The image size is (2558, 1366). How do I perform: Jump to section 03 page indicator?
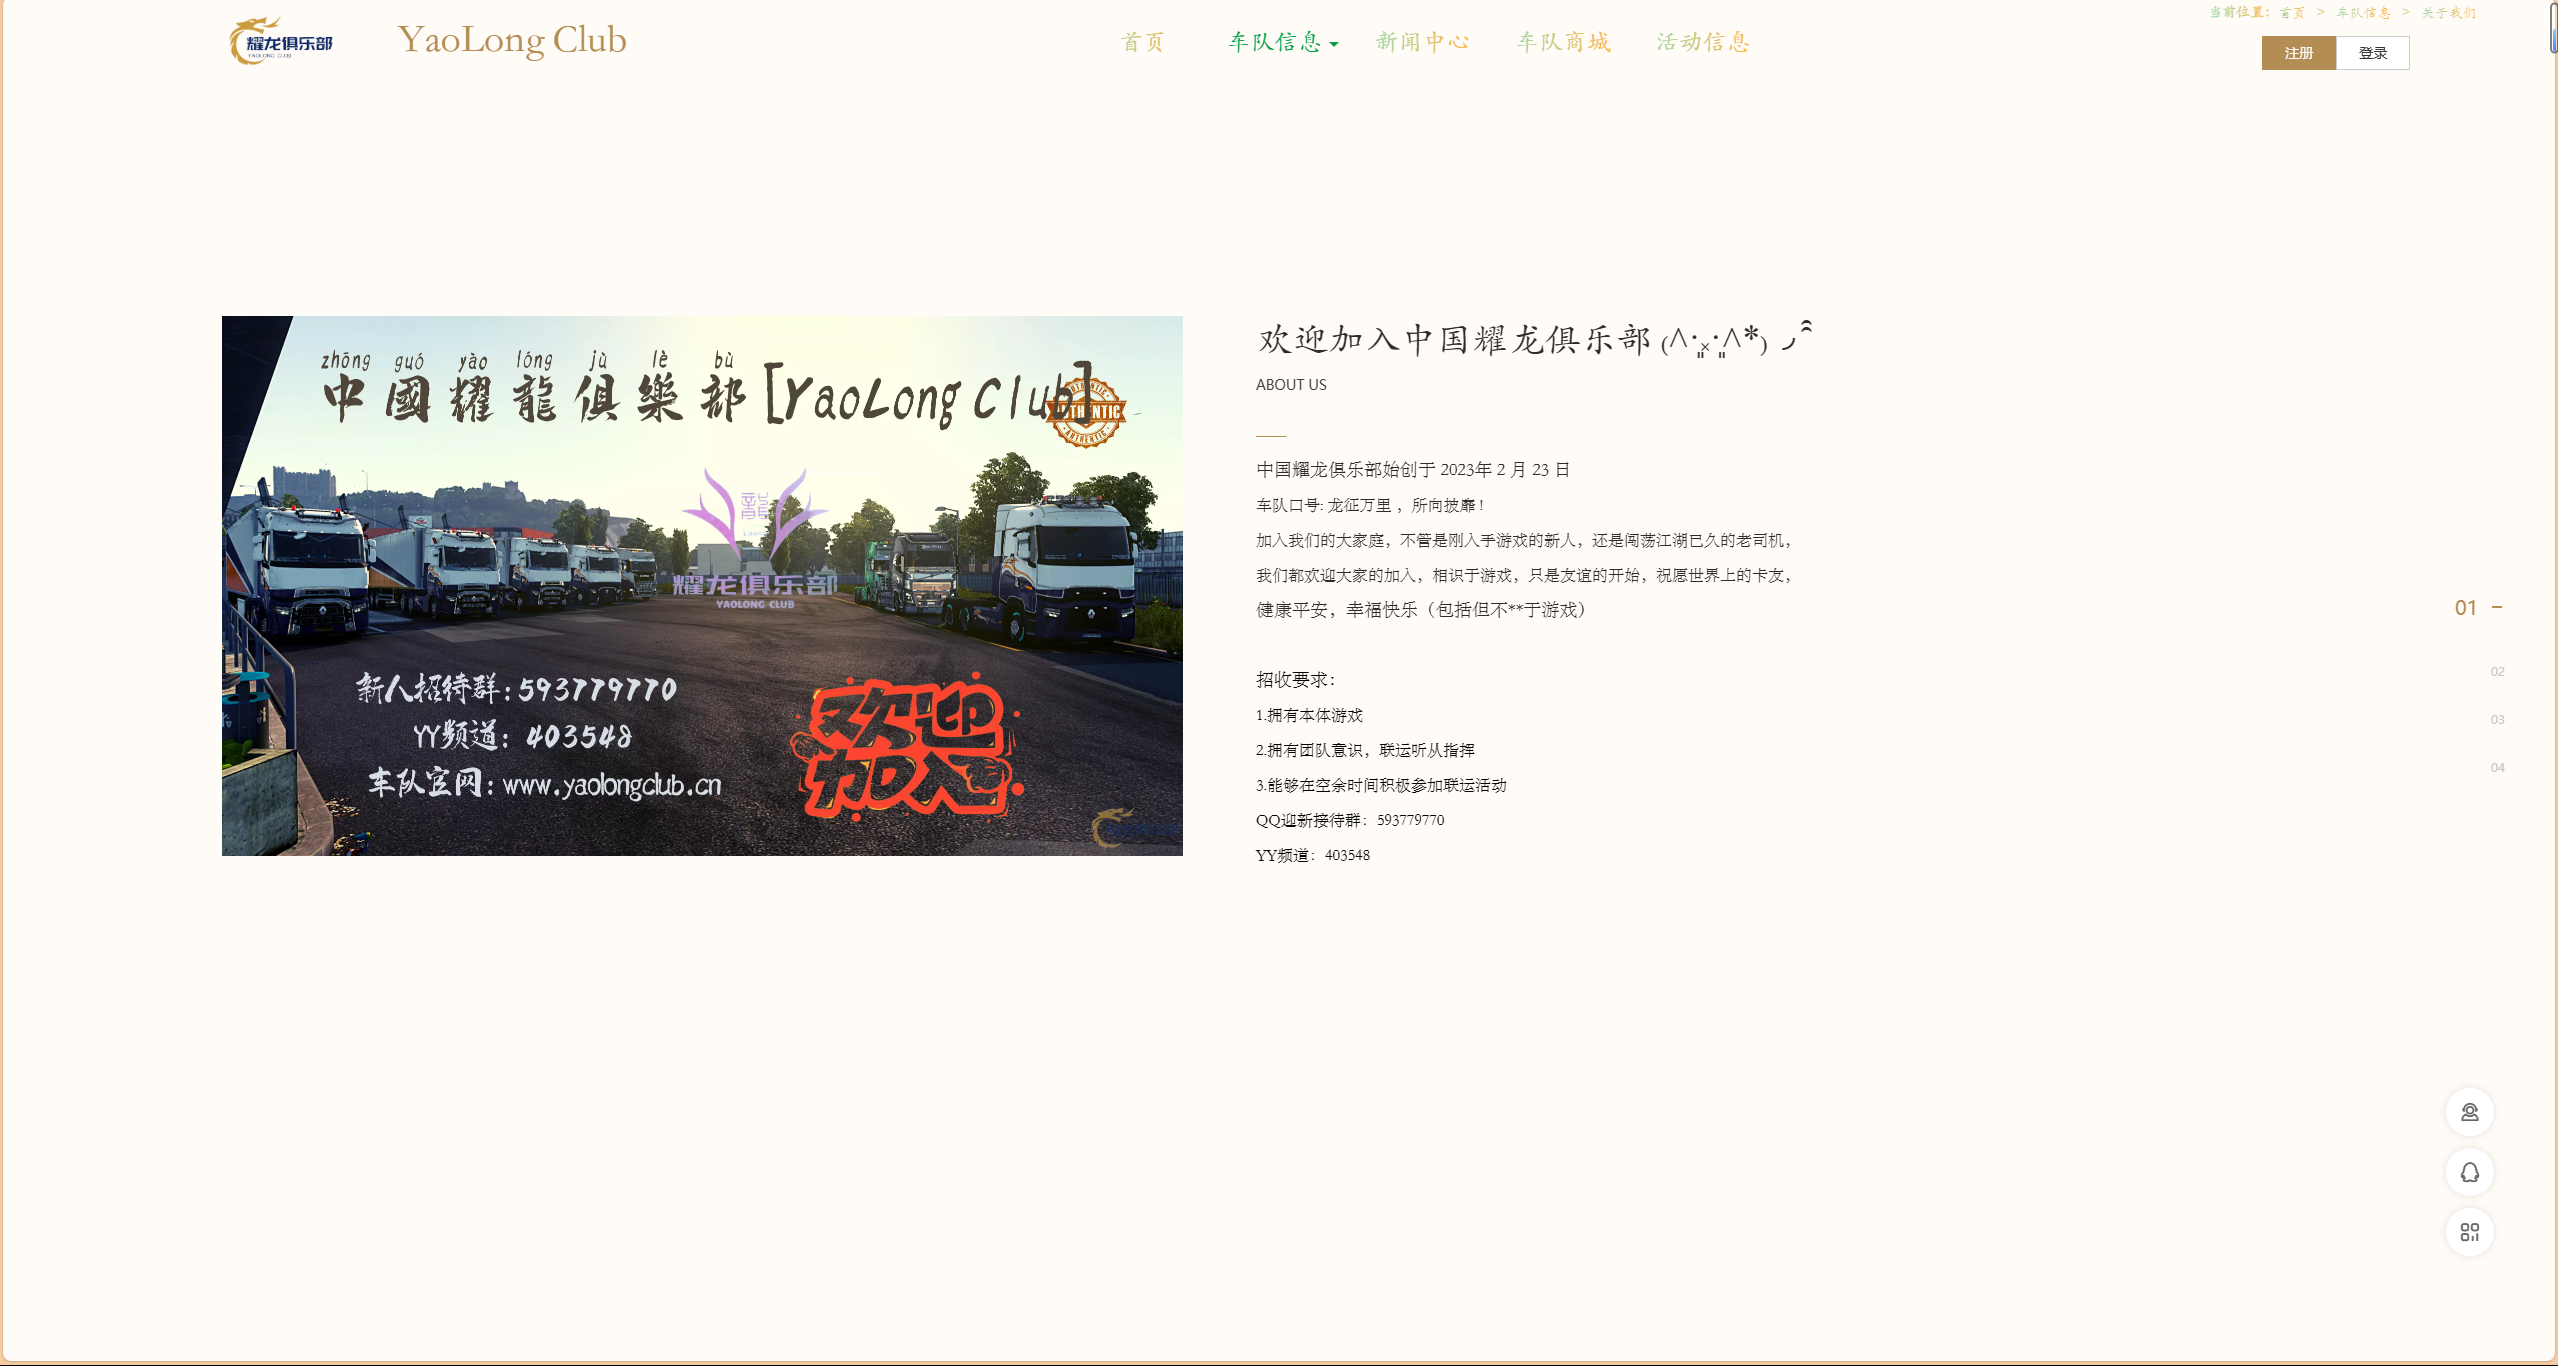(2497, 720)
